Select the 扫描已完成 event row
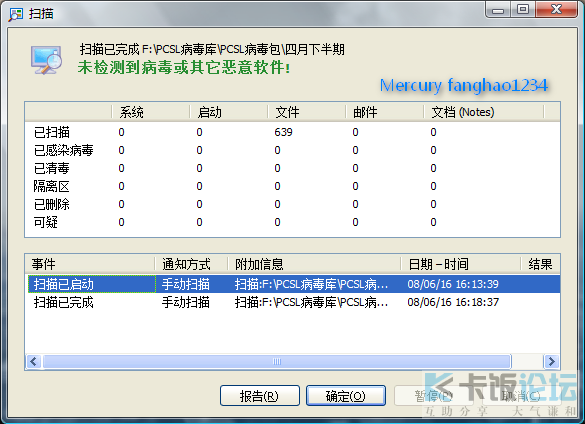 pyautogui.click(x=293, y=302)
